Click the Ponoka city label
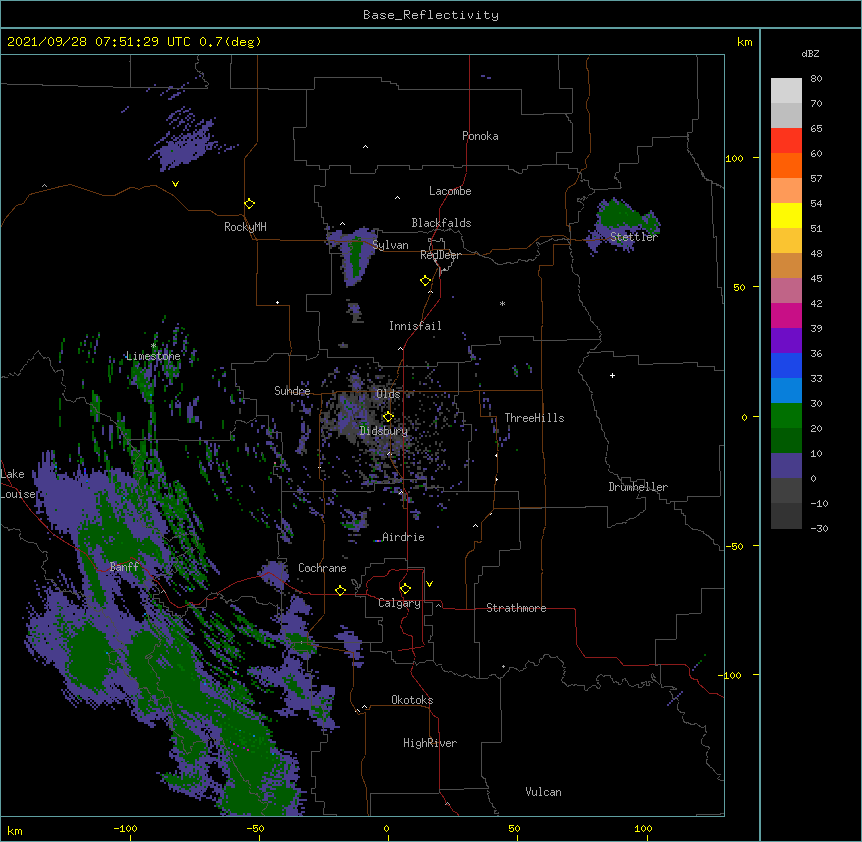The width and height of the screenshot is (862, 842). [480, 136]
